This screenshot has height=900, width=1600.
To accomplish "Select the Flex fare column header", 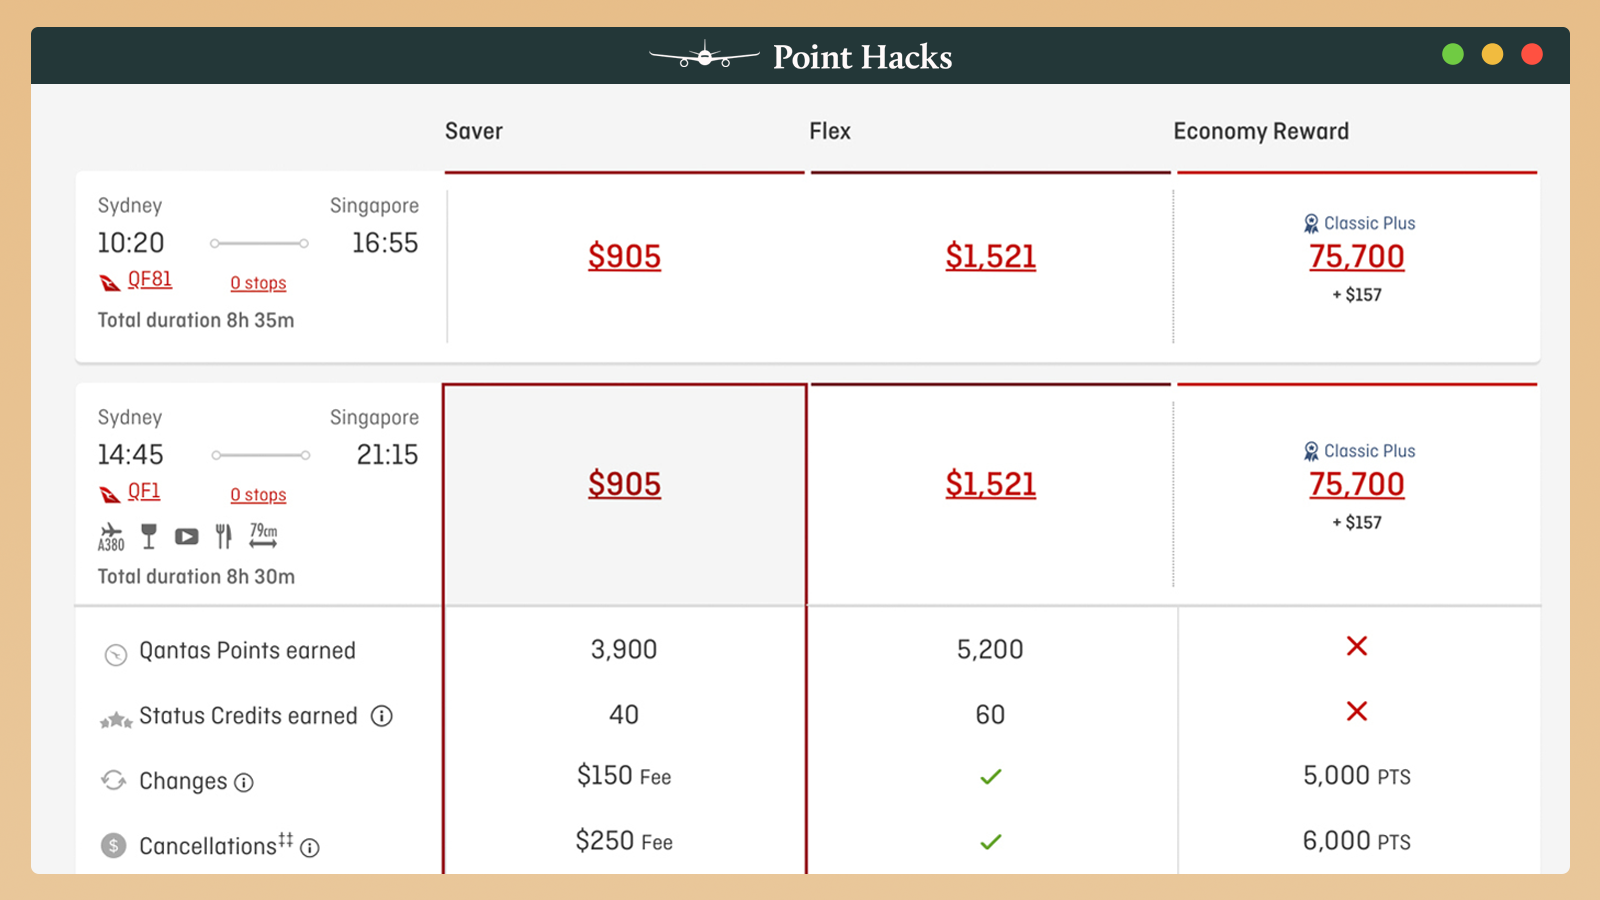I will point(830,132).
